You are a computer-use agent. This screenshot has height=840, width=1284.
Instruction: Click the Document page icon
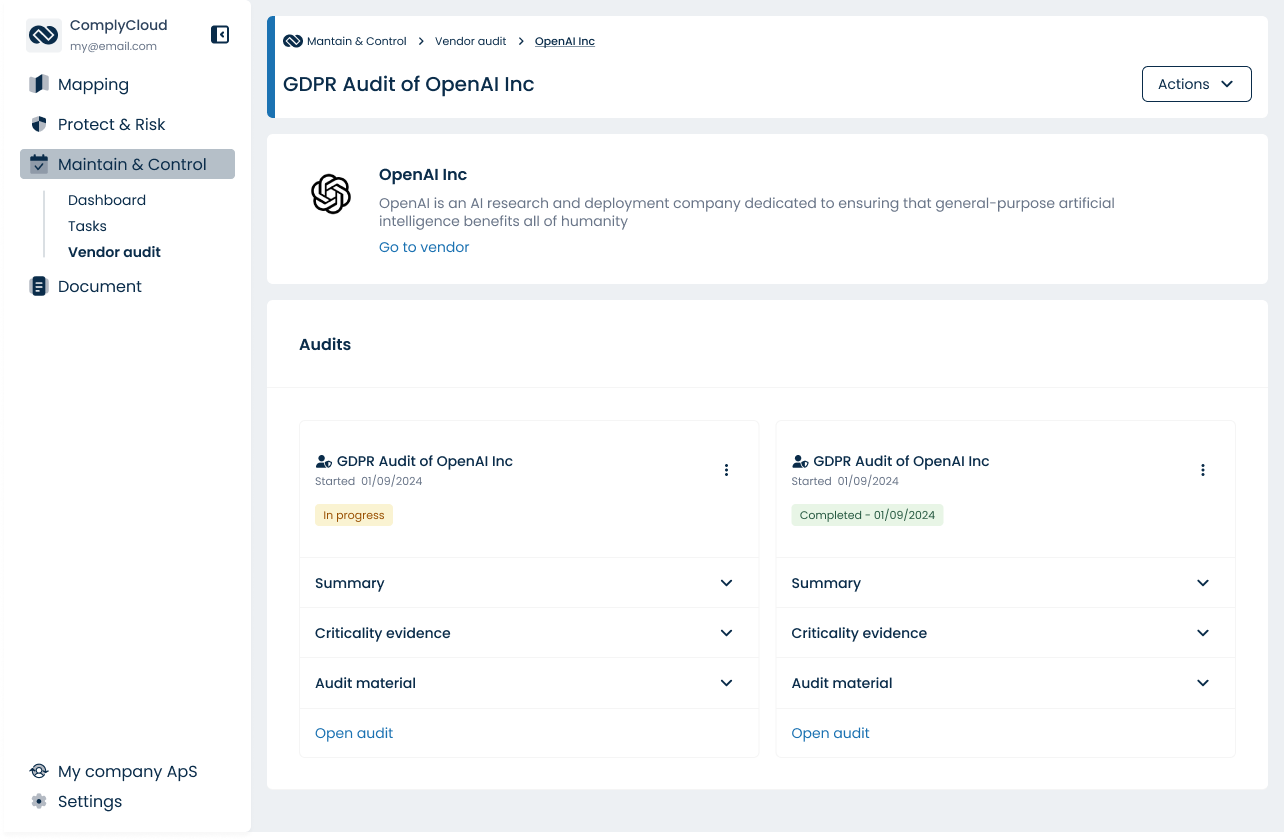click(x=39, y=286)
